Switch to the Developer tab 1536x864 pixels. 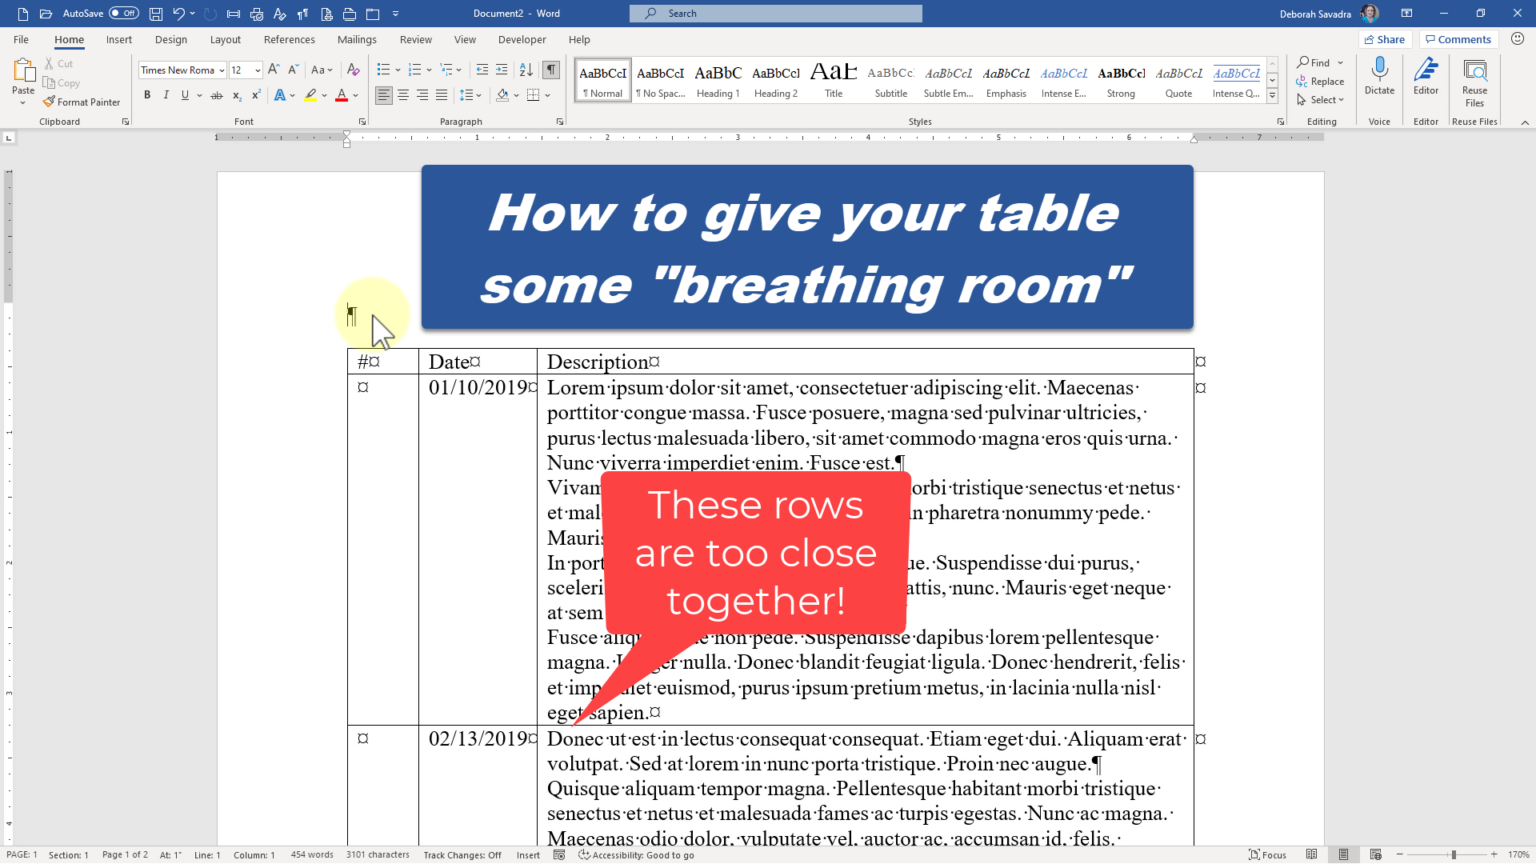point(522,39)
